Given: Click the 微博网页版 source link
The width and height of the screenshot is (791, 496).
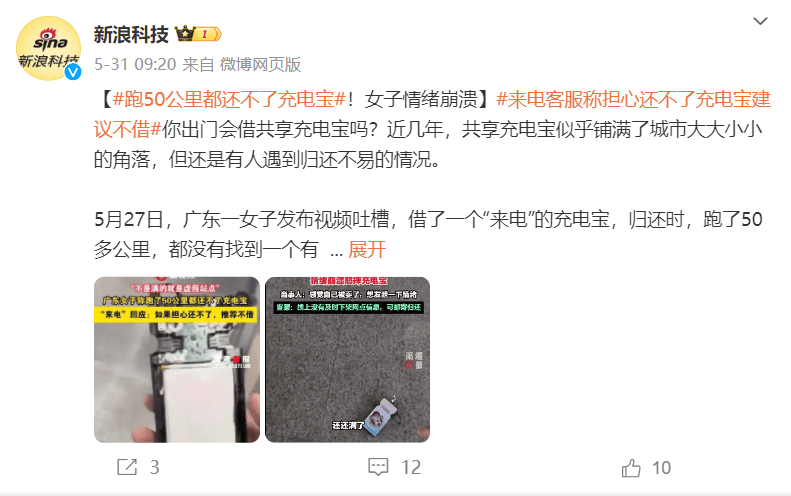Looking at the screenshot, I should (x=260, y=65).
